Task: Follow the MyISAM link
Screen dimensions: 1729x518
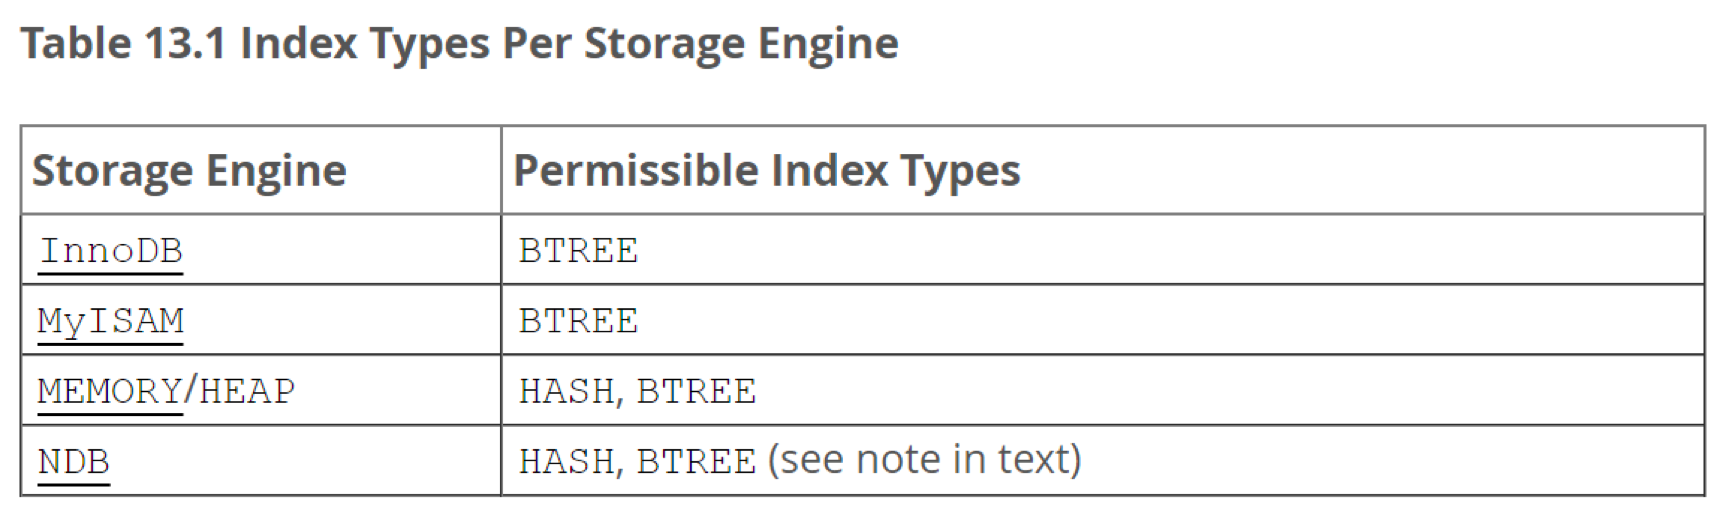Action: [110, 321]
